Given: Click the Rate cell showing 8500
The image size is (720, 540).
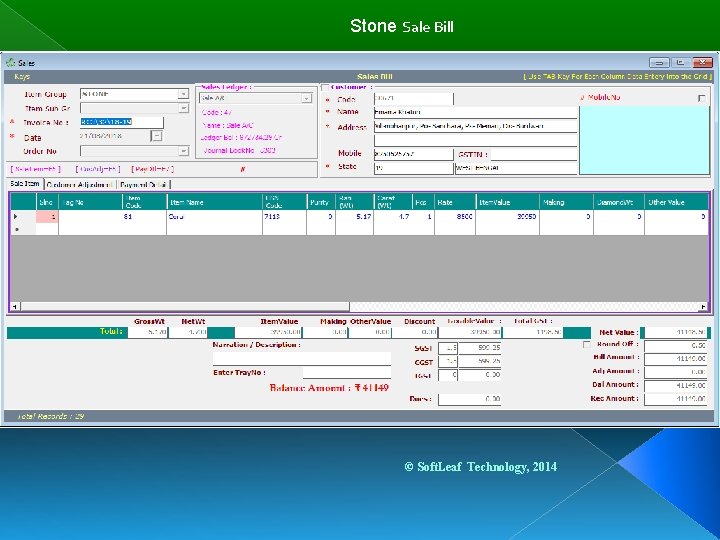Looking at the screenshot, I should tap(455, 216).
